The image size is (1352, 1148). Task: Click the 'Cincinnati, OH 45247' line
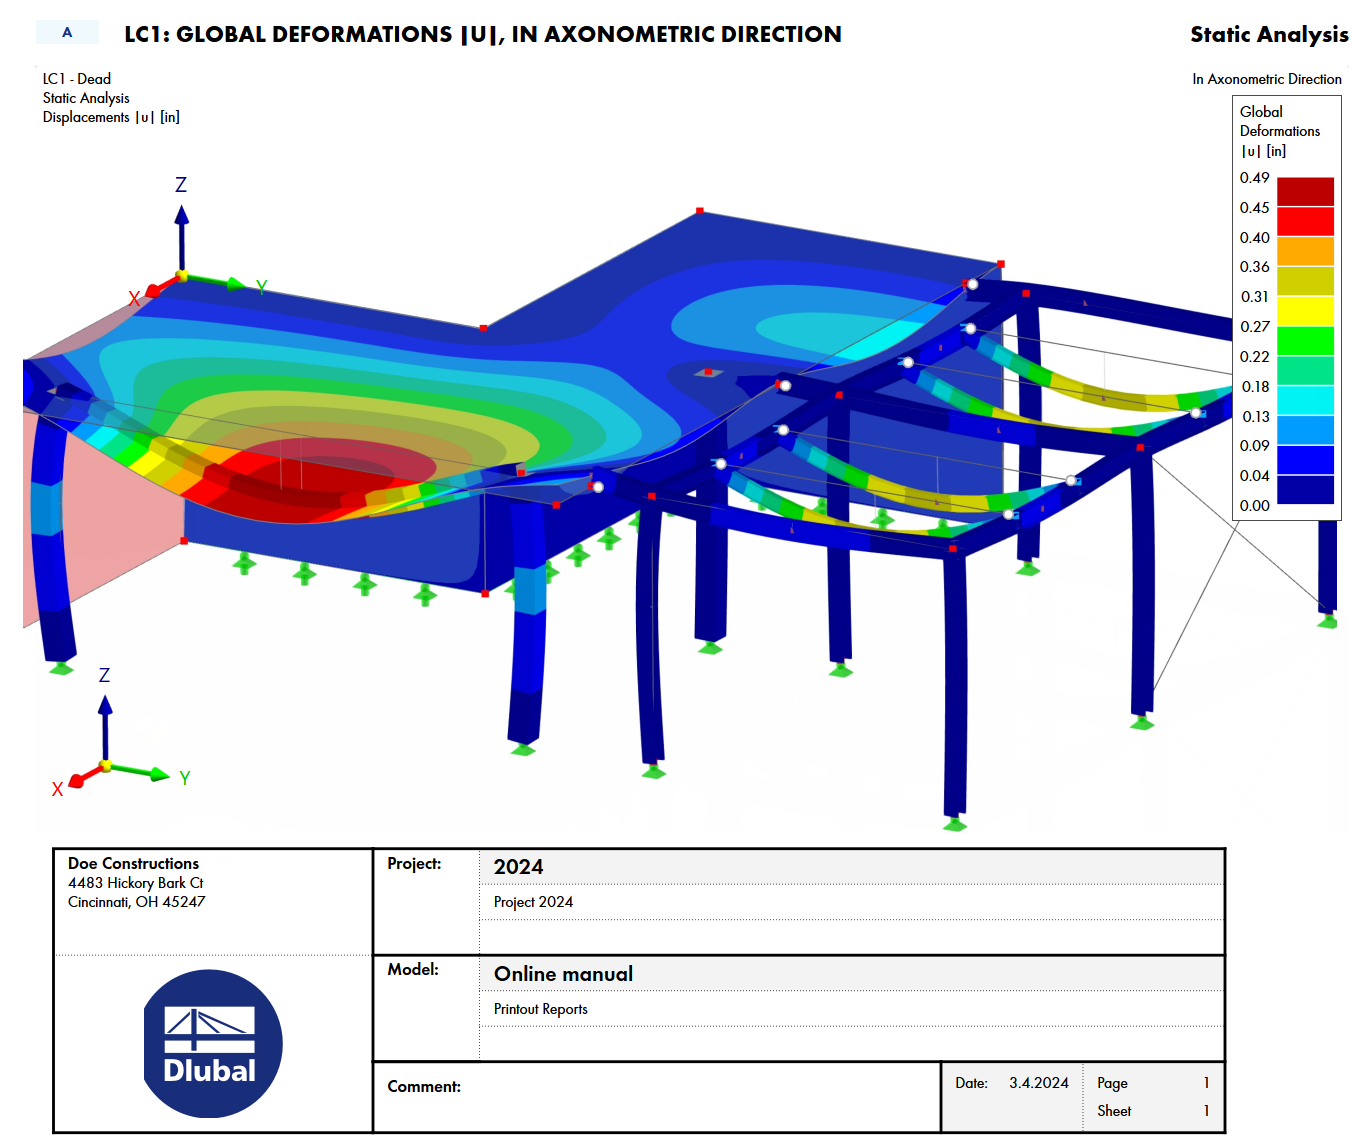point(137,902)
